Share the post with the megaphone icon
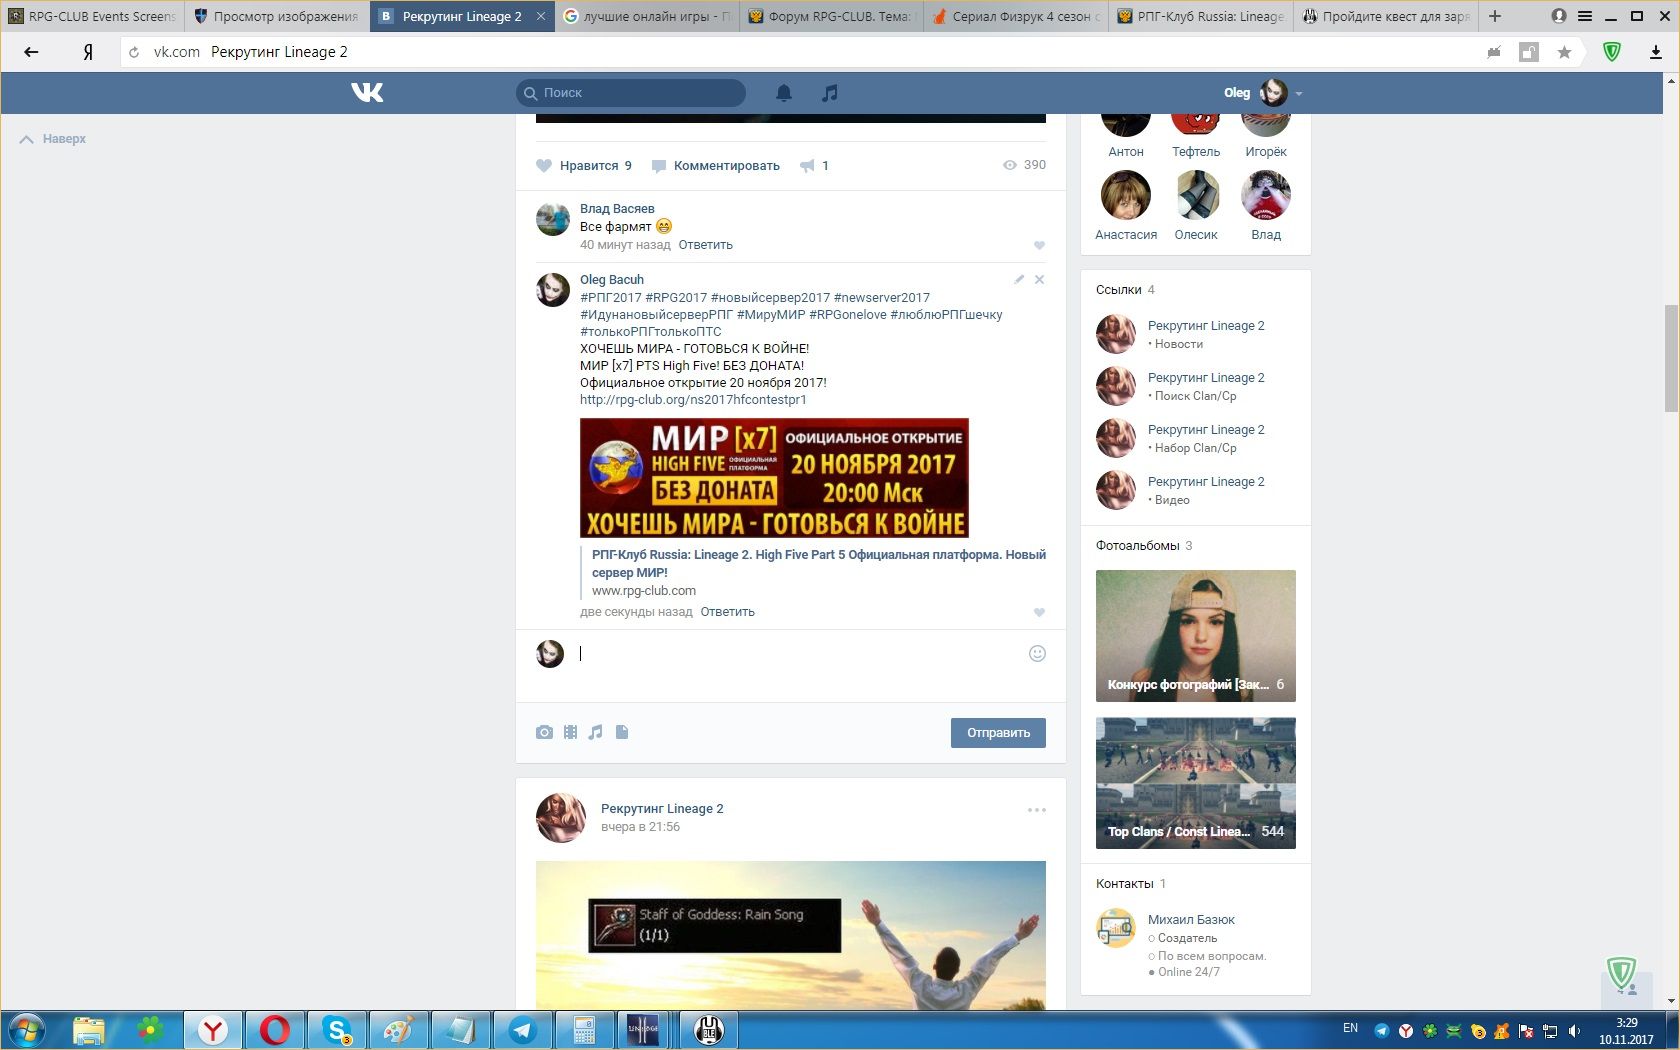 [x=807, y=166]
